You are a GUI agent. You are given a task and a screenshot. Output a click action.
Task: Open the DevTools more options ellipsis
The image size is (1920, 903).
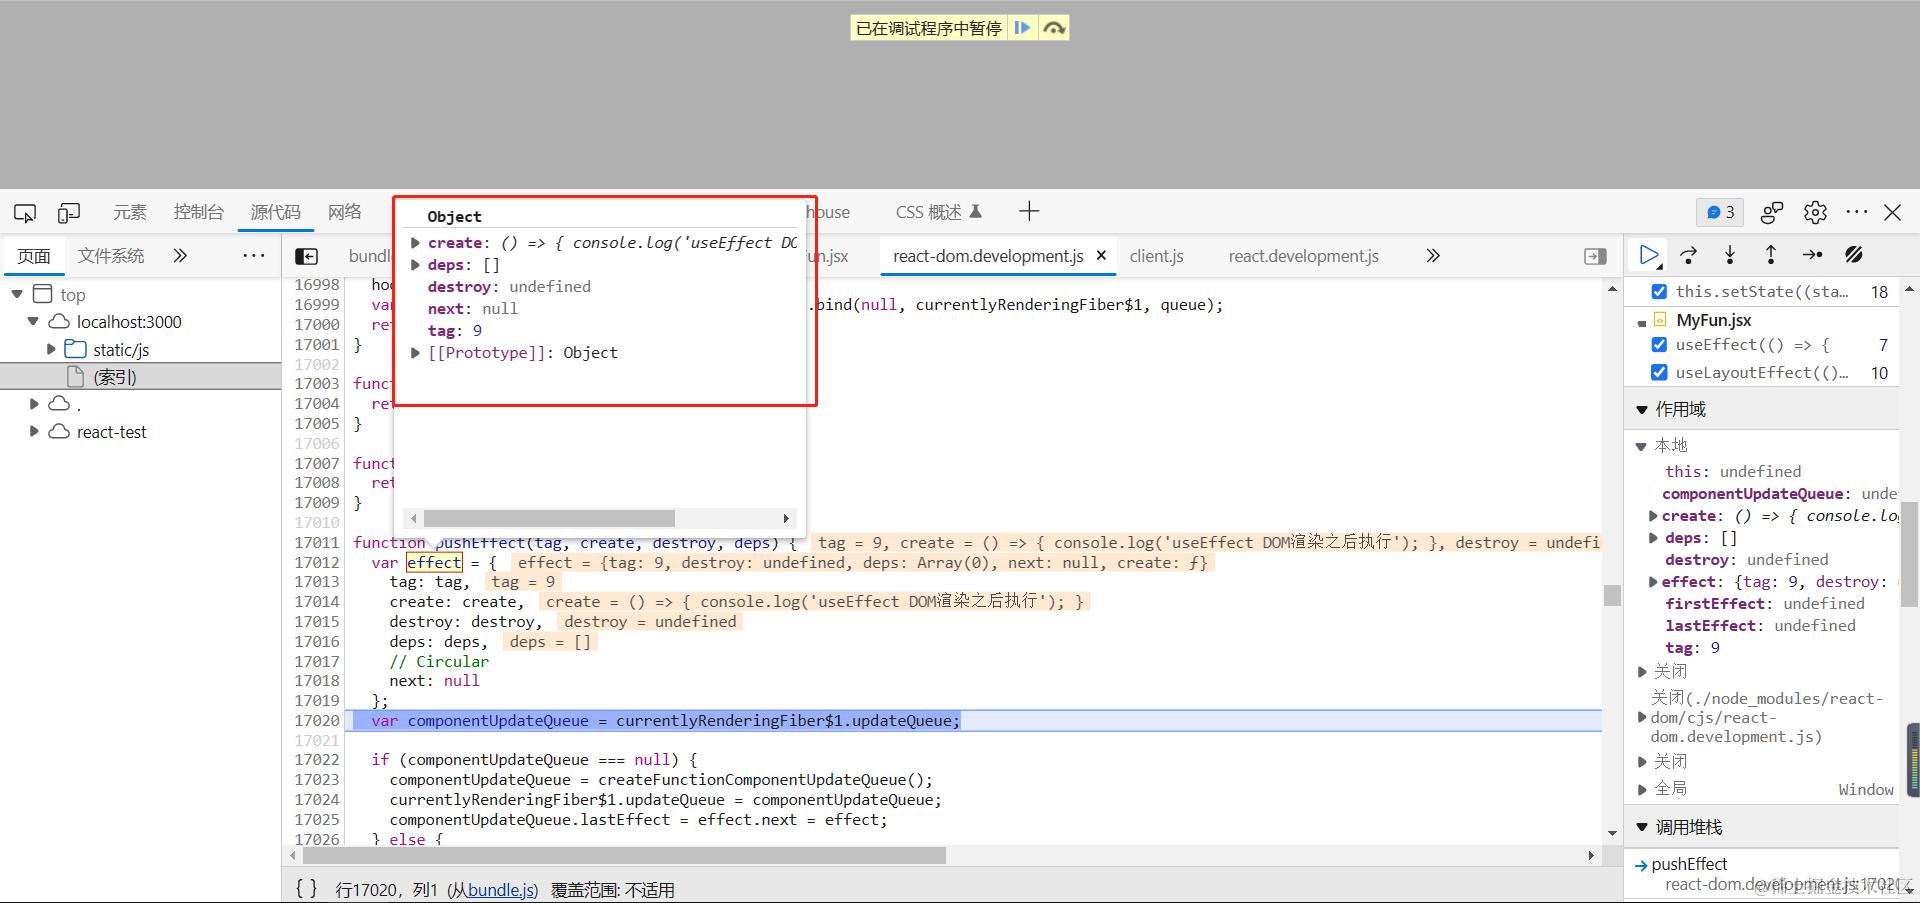coord(1857,212)
